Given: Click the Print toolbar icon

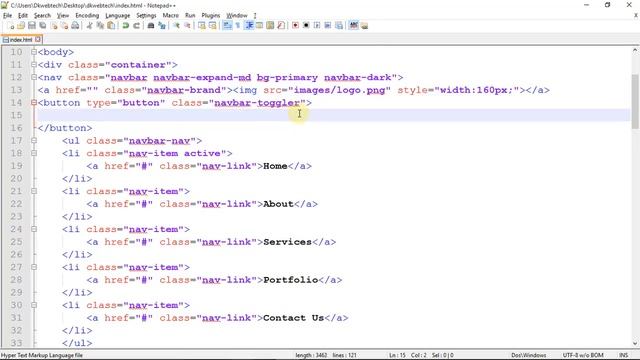Looking at the screenshot, I should click(75, 26).
